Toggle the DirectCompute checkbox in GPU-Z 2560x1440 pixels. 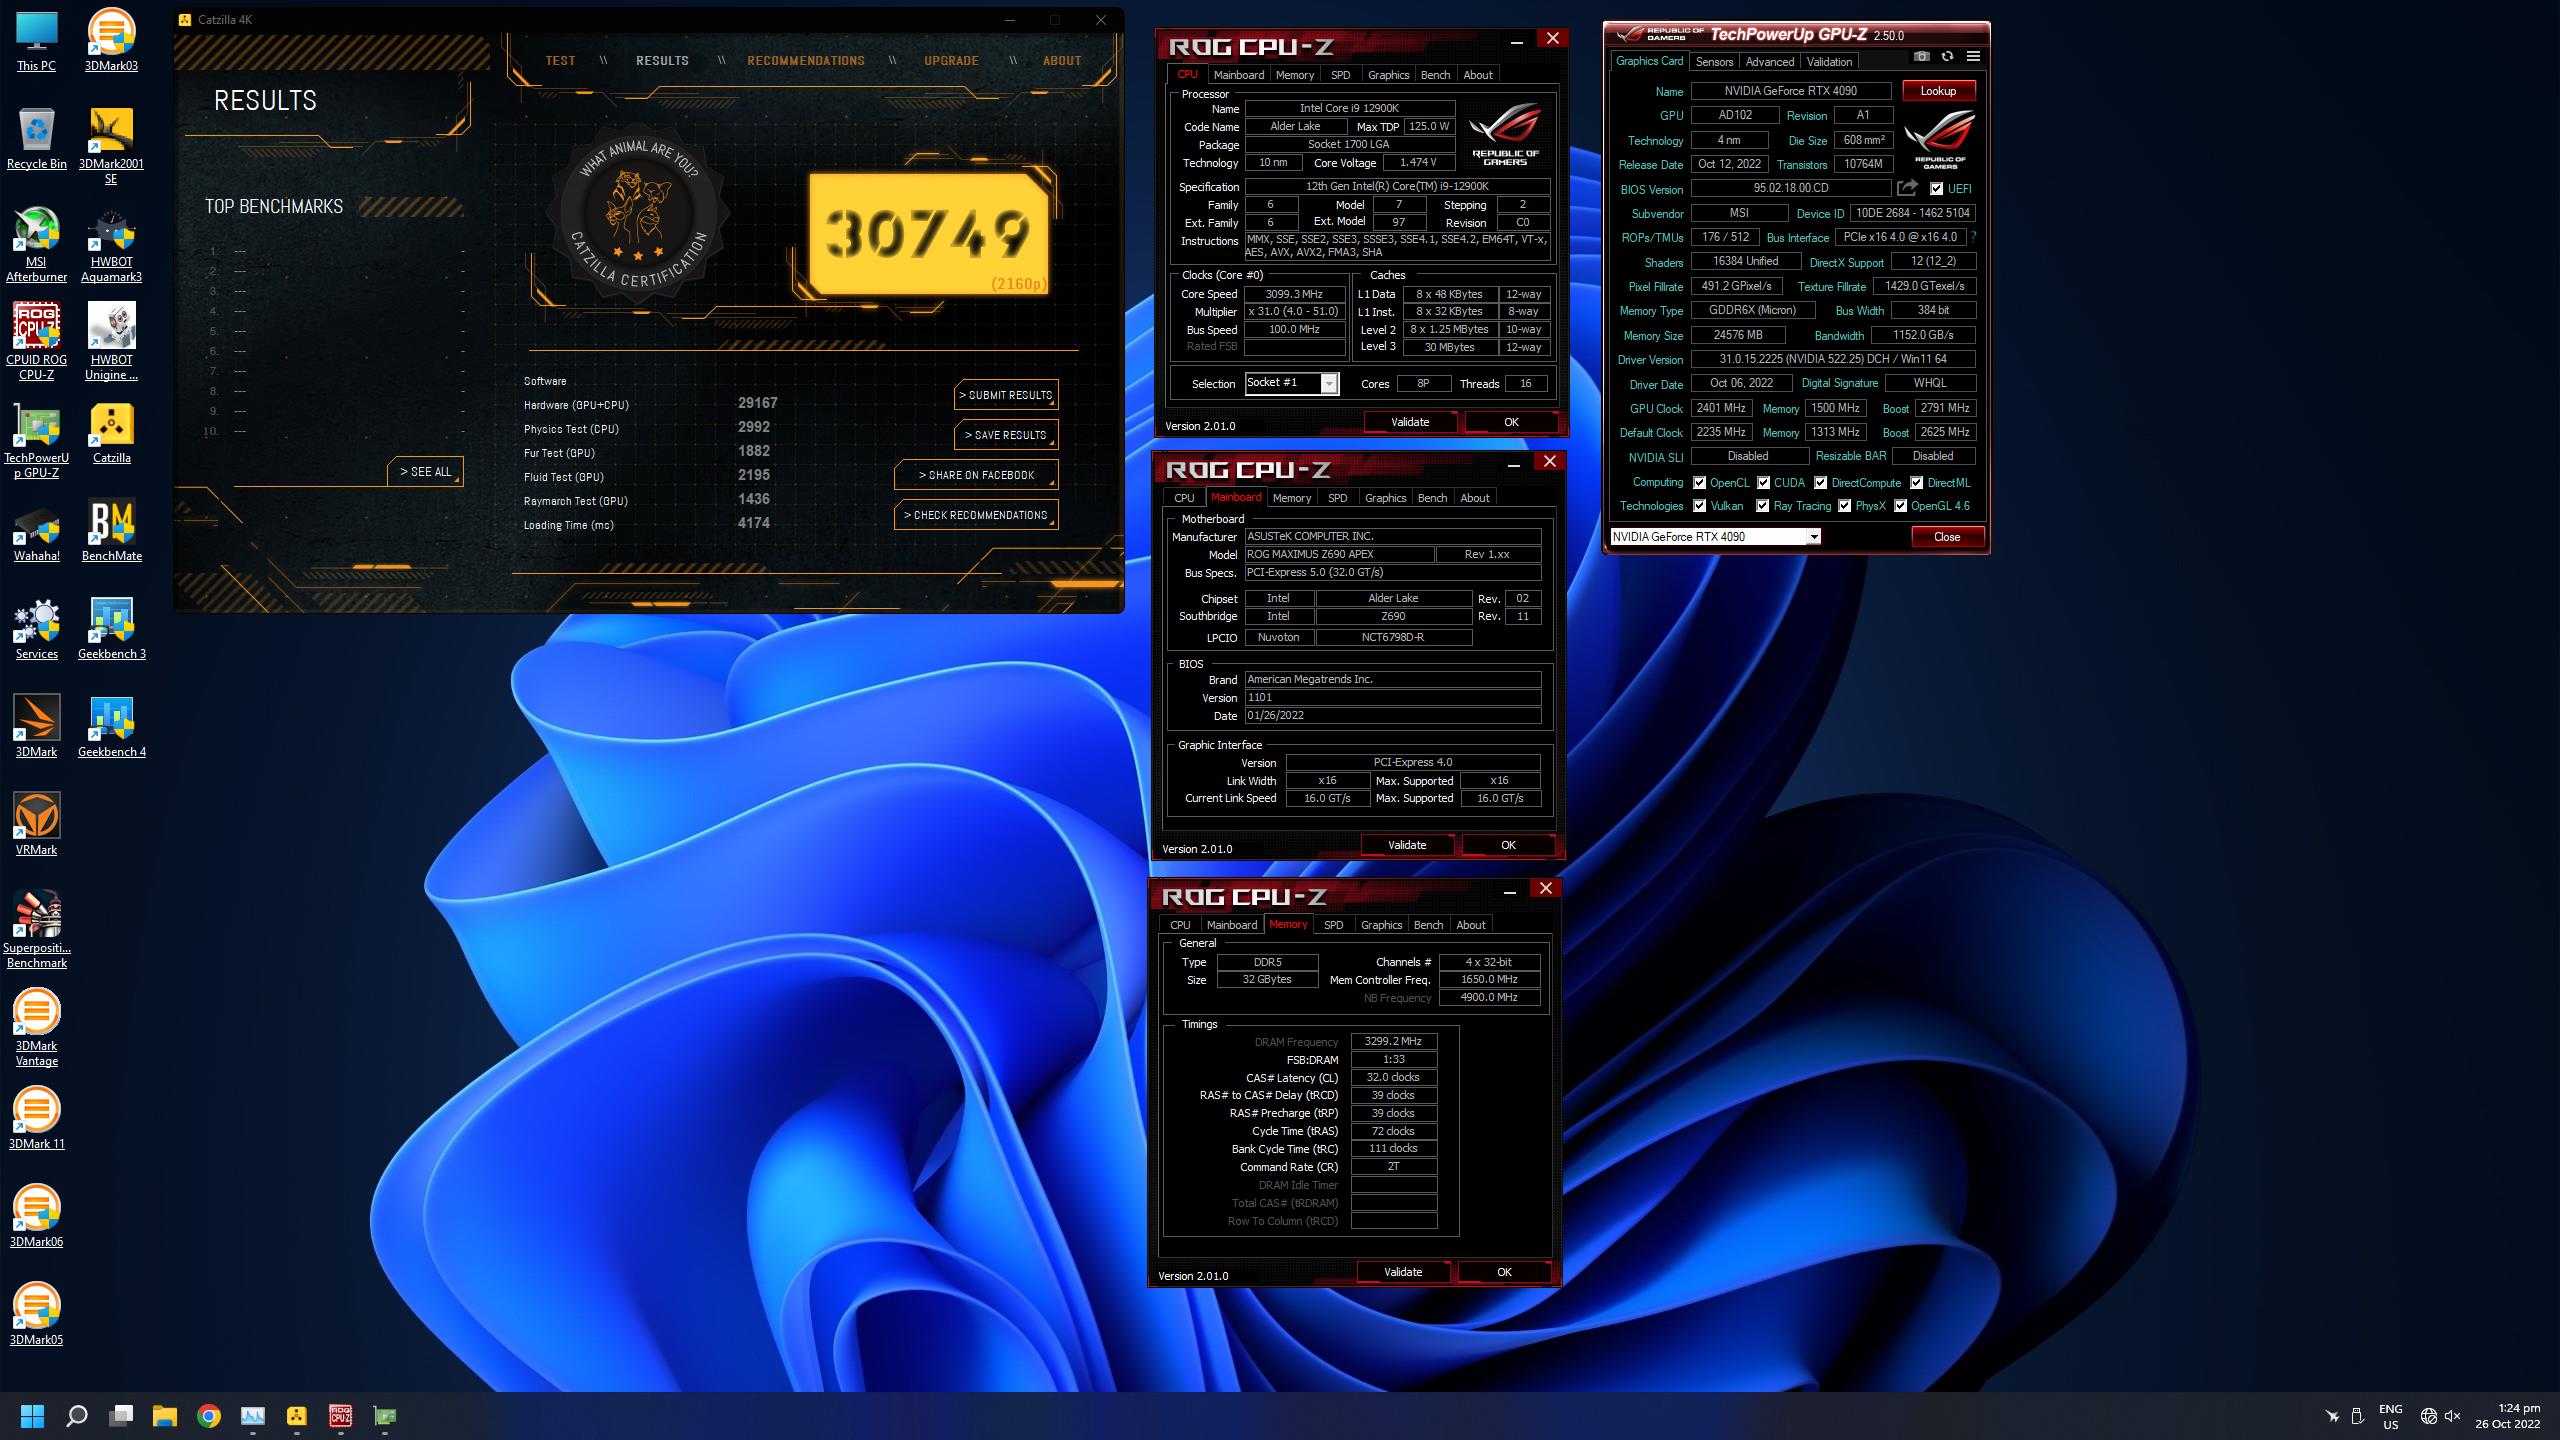pyautogui.click(x=1820, y=483)
